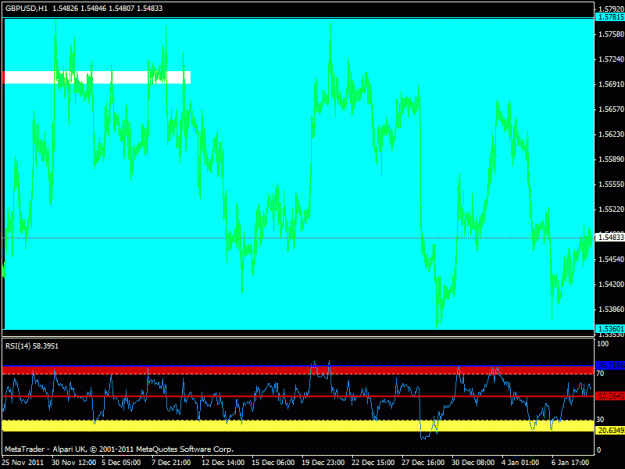Click the blue RSI level label

[x=610, y=365]
